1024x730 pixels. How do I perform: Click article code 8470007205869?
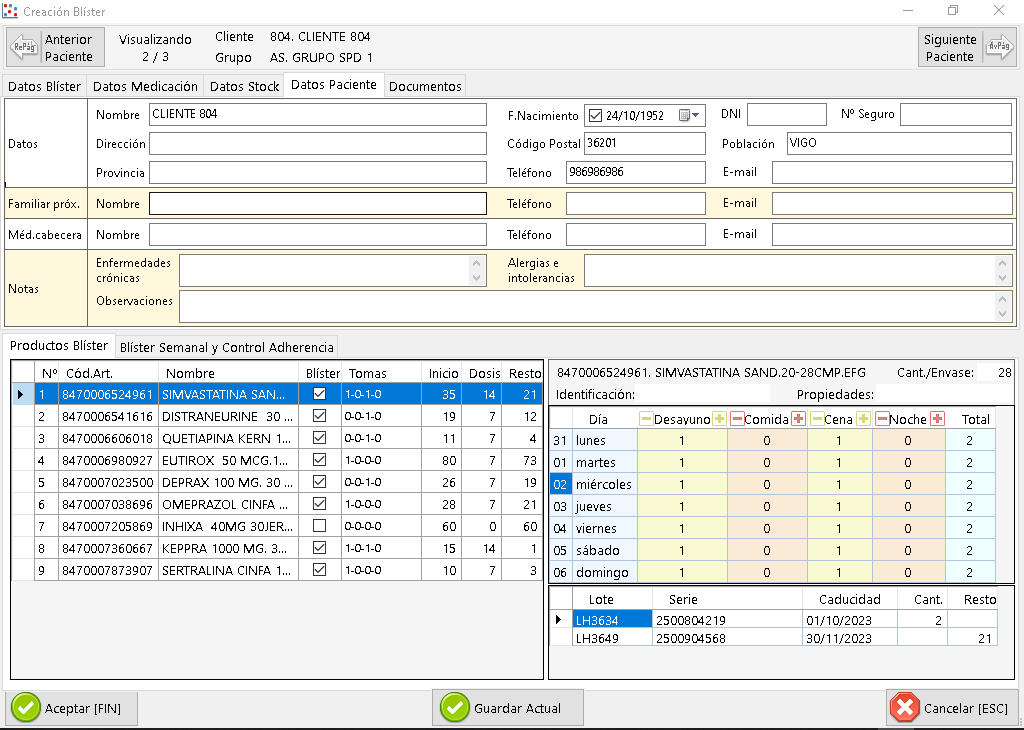(107, 526)
